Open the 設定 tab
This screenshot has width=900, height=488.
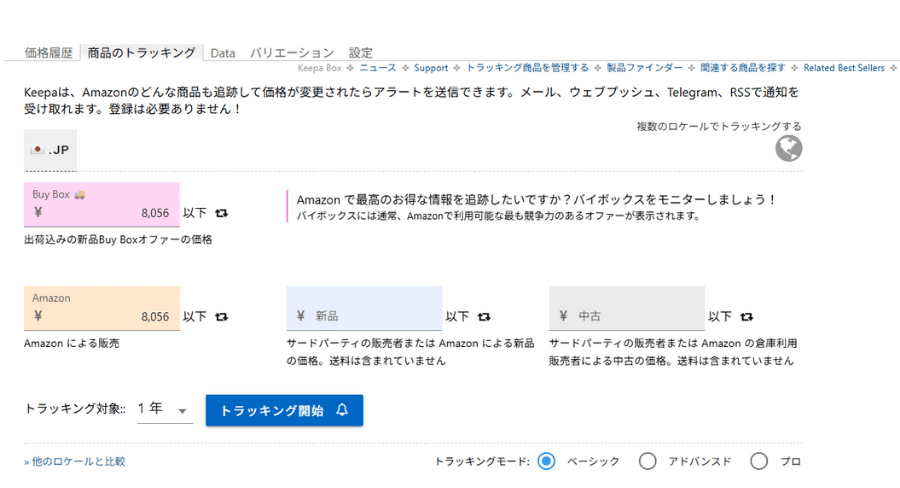[x=360, y=53]
